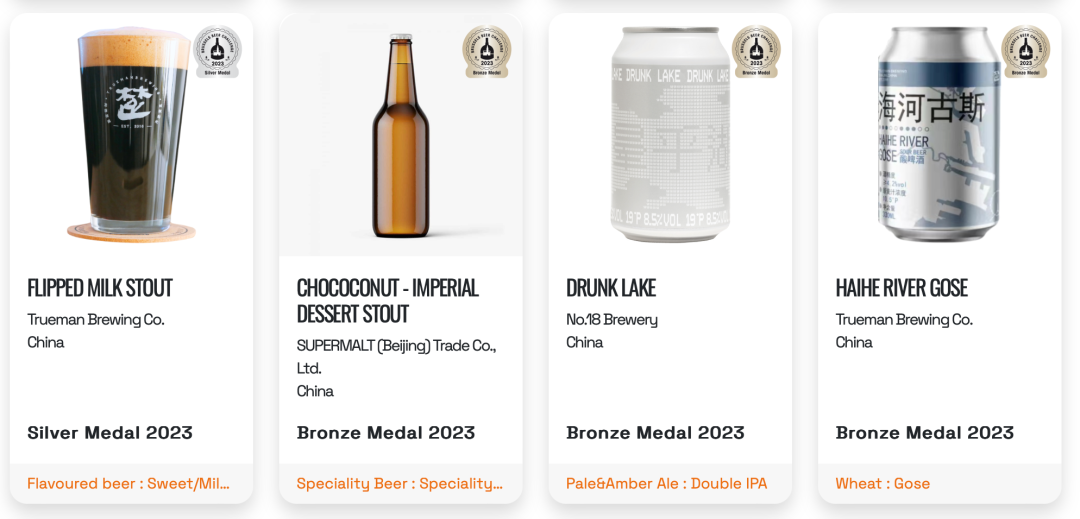Image resolution: width=1080 pixels, height=519 pixels.
Task: Click bronze medal badge on Haihe River Gose
Action: [x=1025, y=51]
